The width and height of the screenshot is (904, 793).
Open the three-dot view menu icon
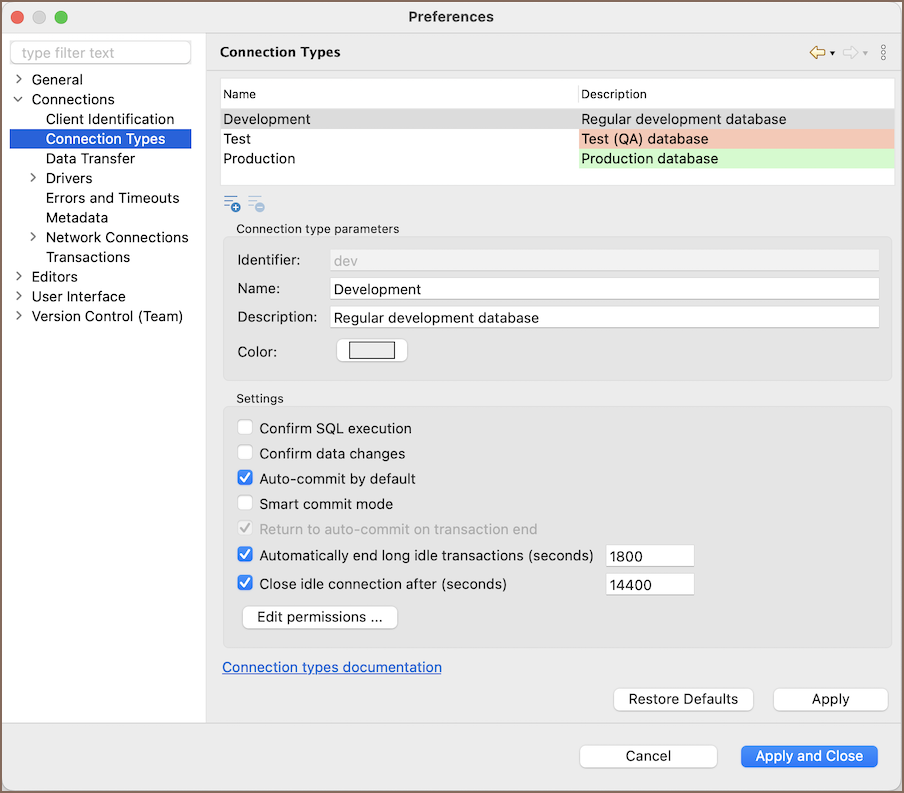[883, 53]
